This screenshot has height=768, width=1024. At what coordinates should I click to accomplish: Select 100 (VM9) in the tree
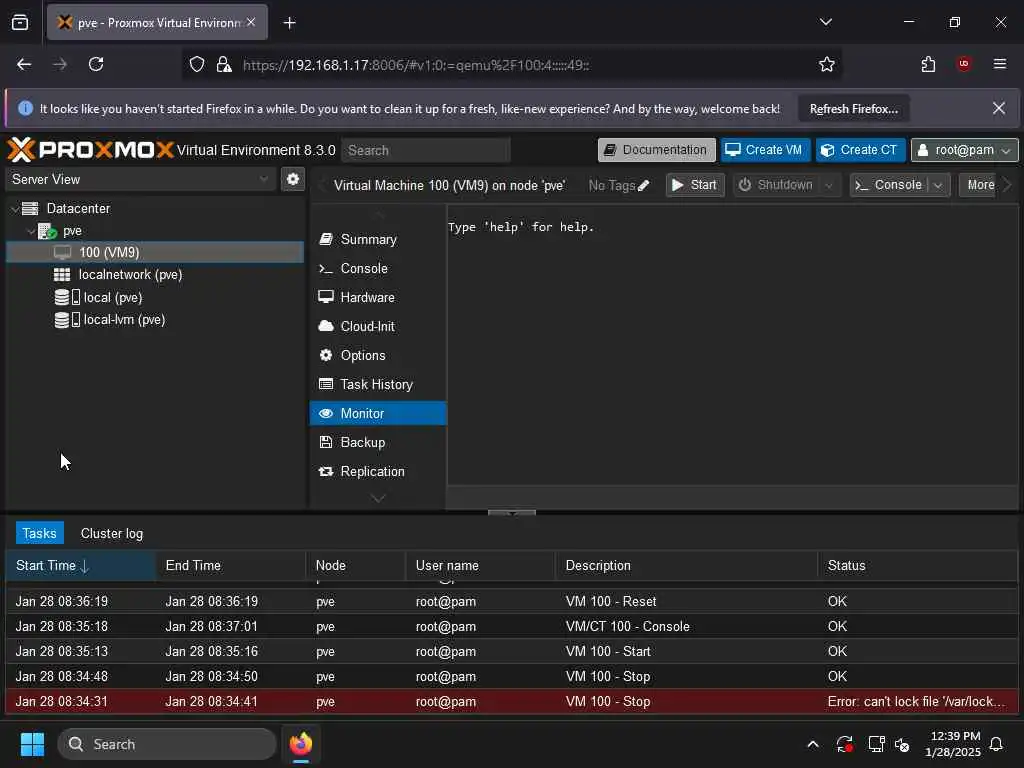pyautogui.click(x=155, y=253)
